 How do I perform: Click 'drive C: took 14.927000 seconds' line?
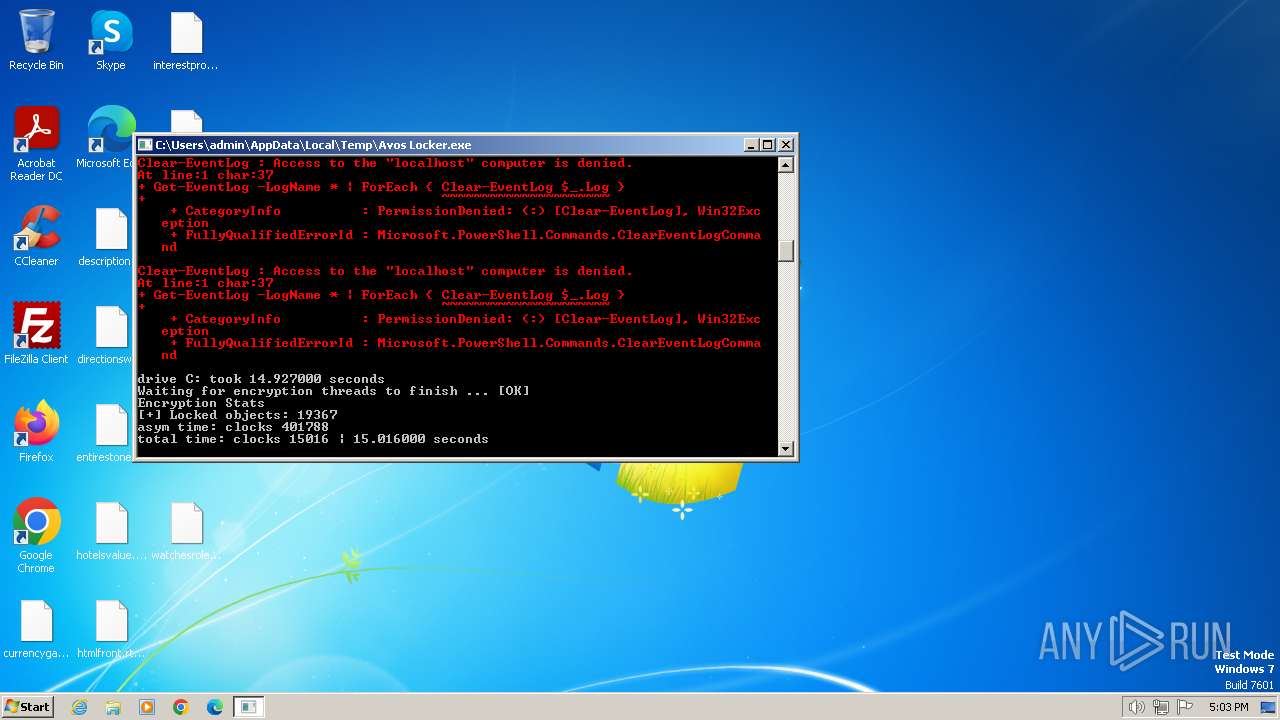261,379
